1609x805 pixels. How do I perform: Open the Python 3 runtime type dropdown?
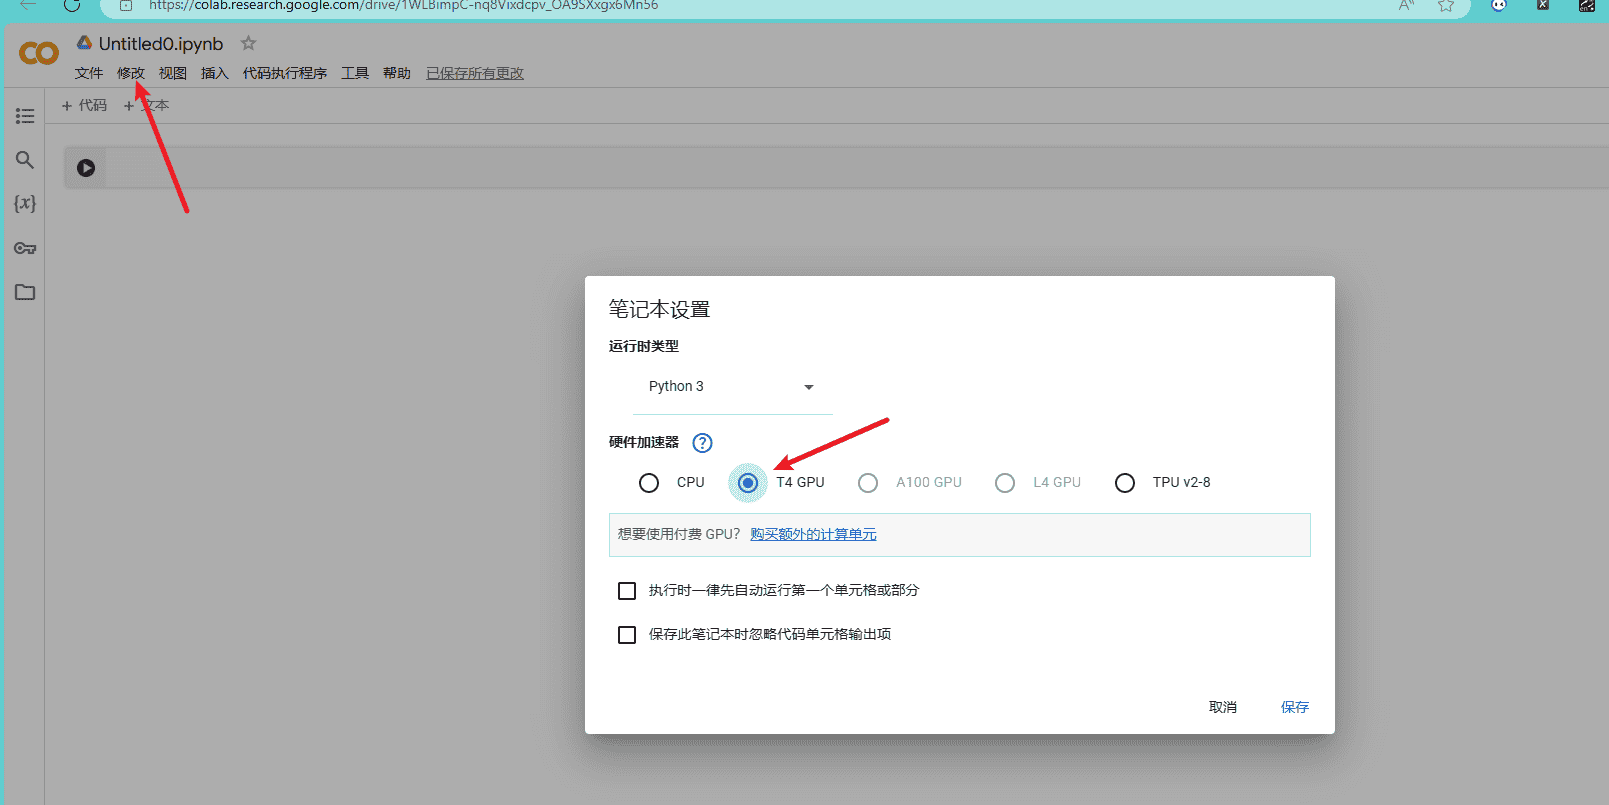point(732,387)
